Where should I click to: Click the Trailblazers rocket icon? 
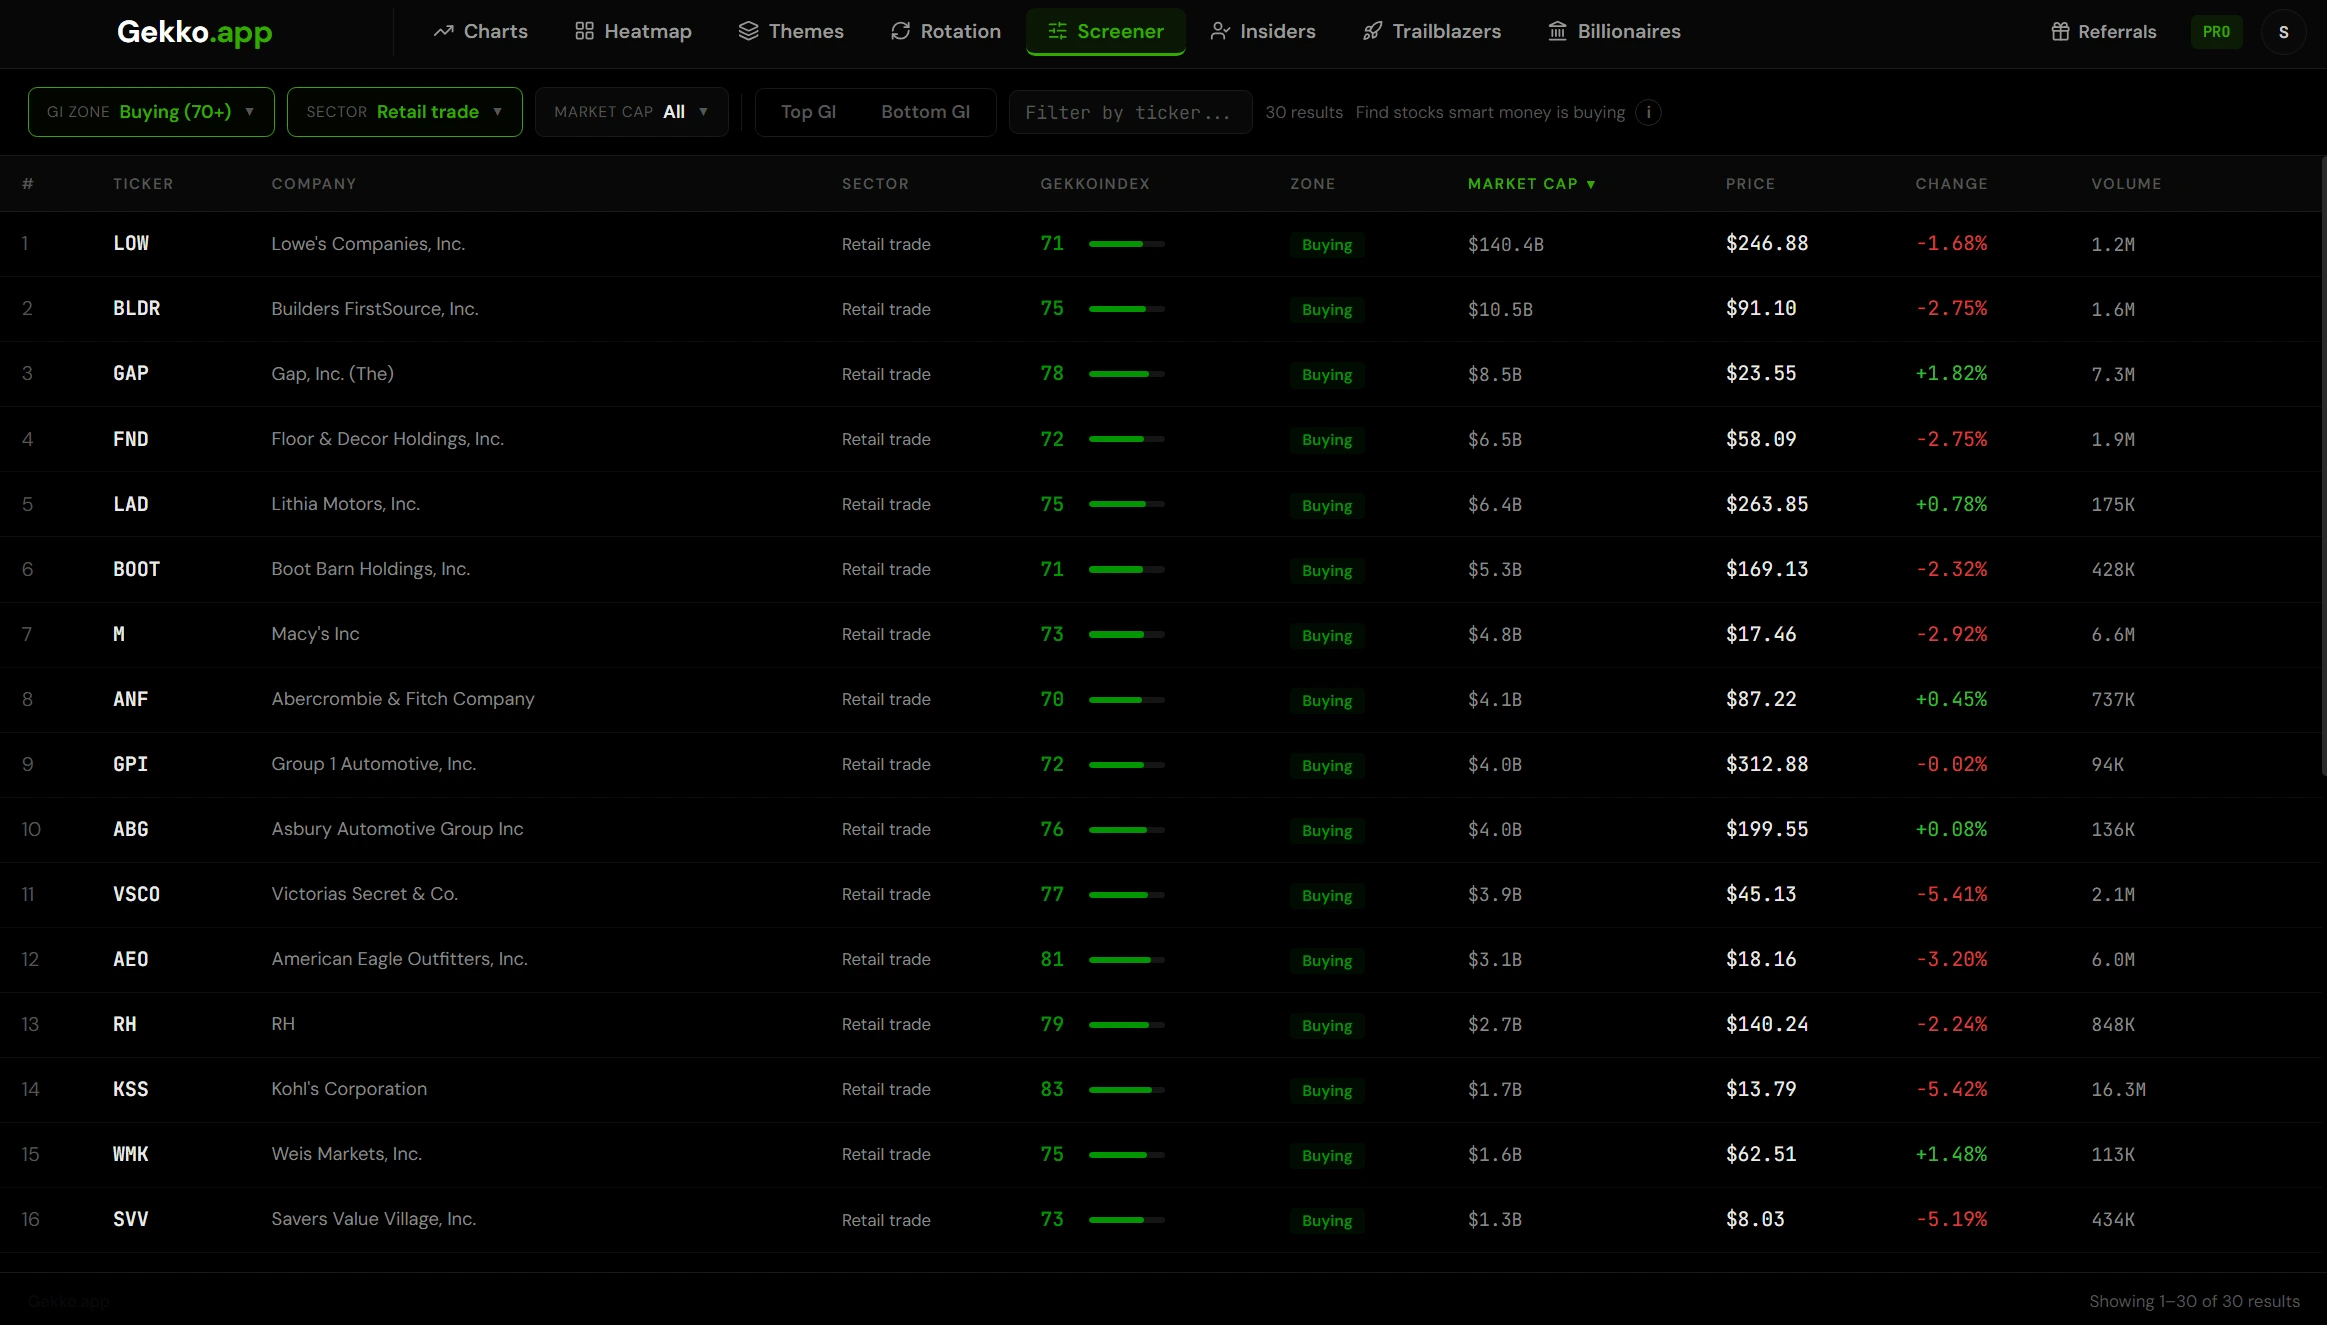[1372, 32]
